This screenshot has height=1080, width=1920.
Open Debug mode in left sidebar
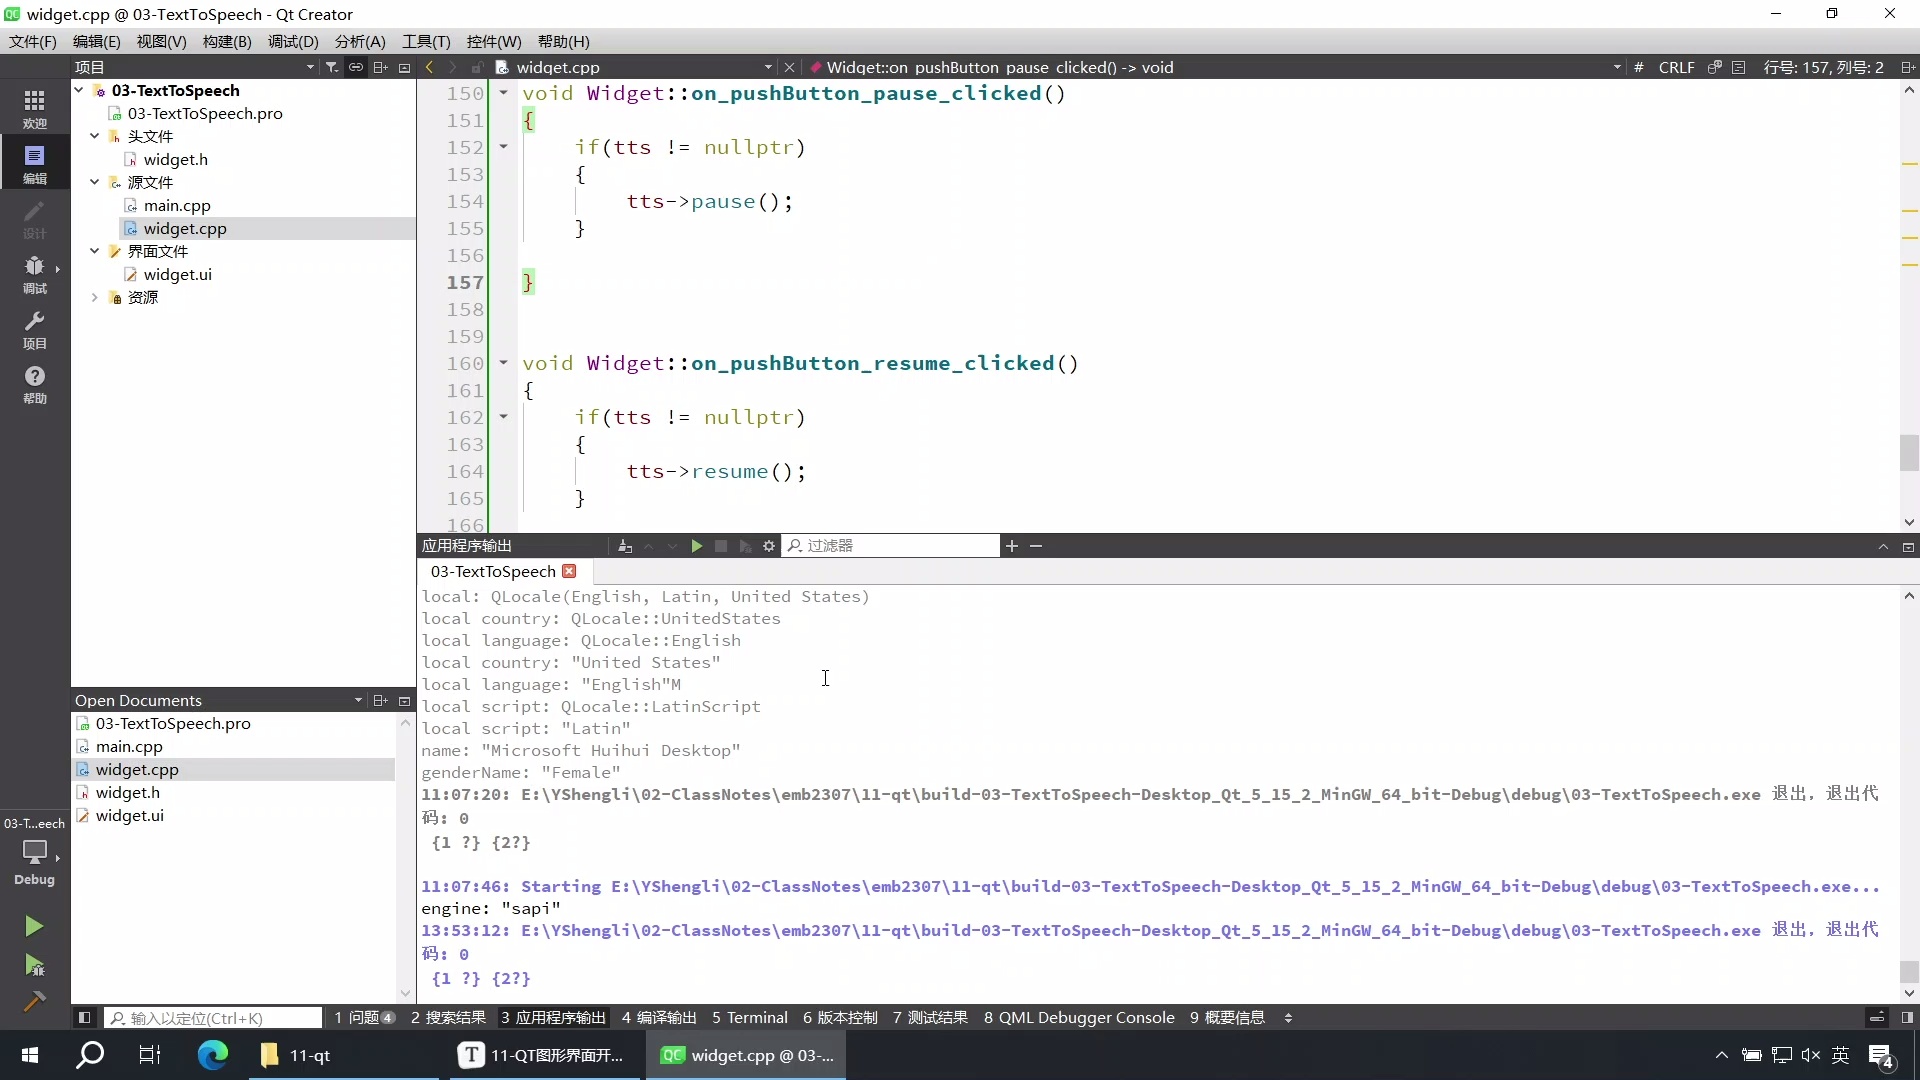[34, 273]
